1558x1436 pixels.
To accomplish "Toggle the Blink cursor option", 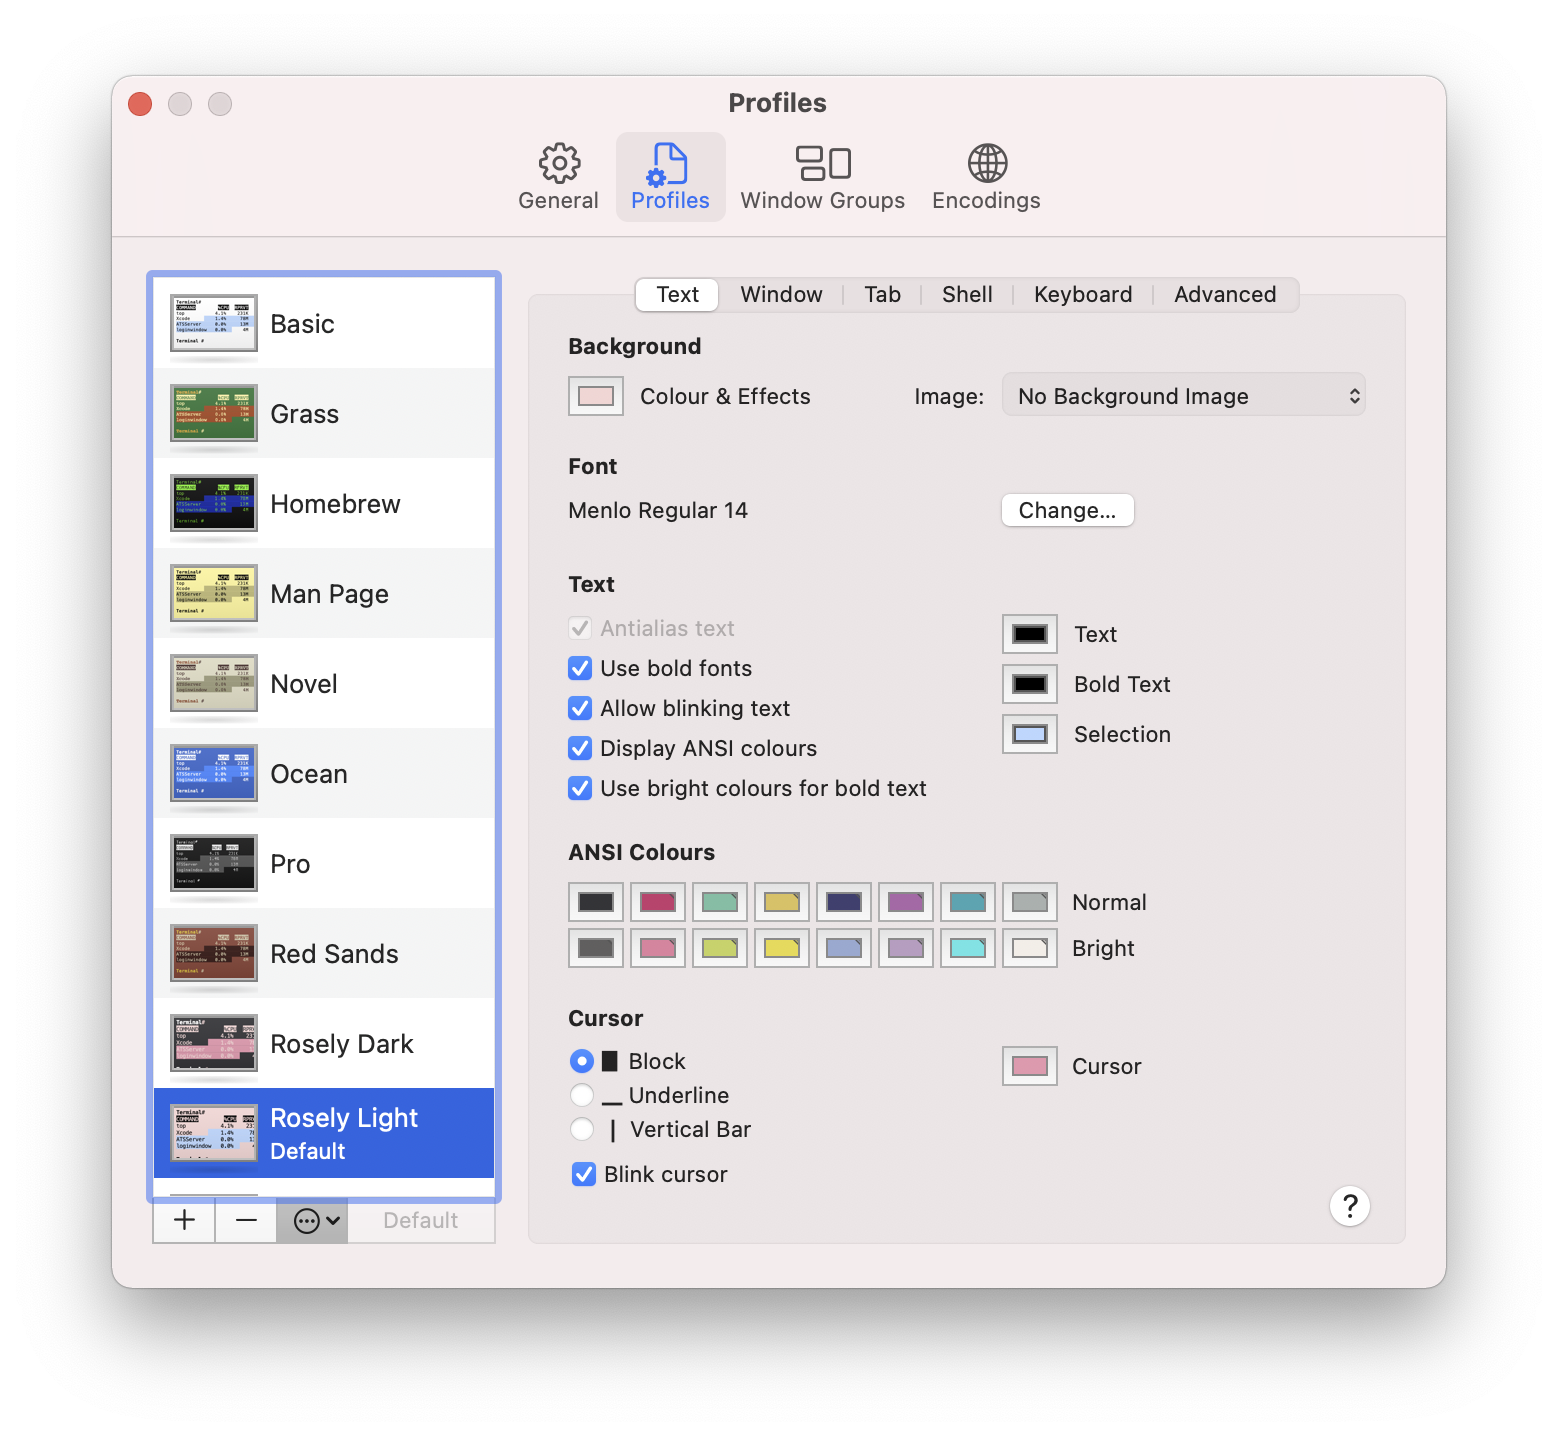I will pos(583,1174).
